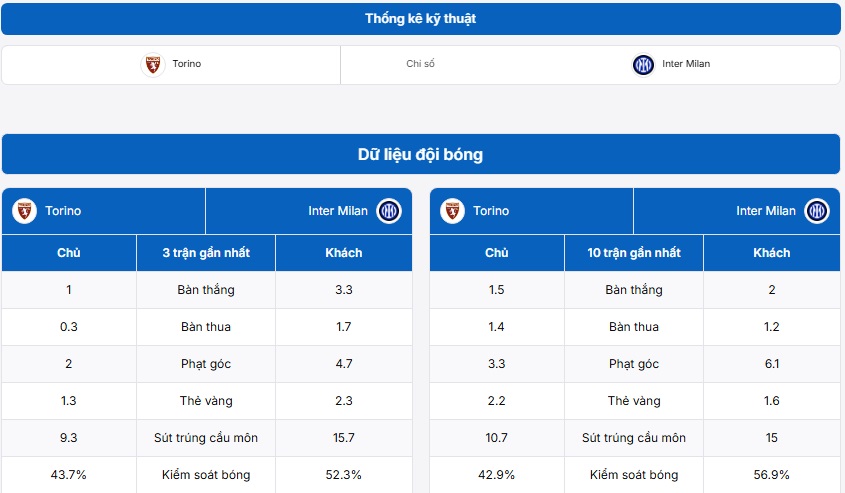The height and width of the screenshot is (493, 845).
Task: Click Khách header in 3 trận gần nhất table
Action: click(x=344, y=253)
